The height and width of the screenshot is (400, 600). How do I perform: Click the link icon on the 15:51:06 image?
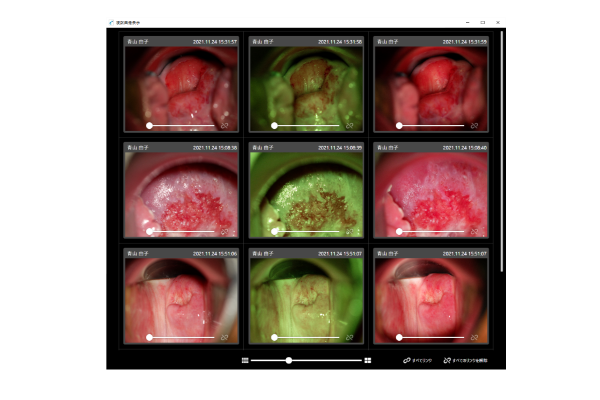(x=224, y=338)
